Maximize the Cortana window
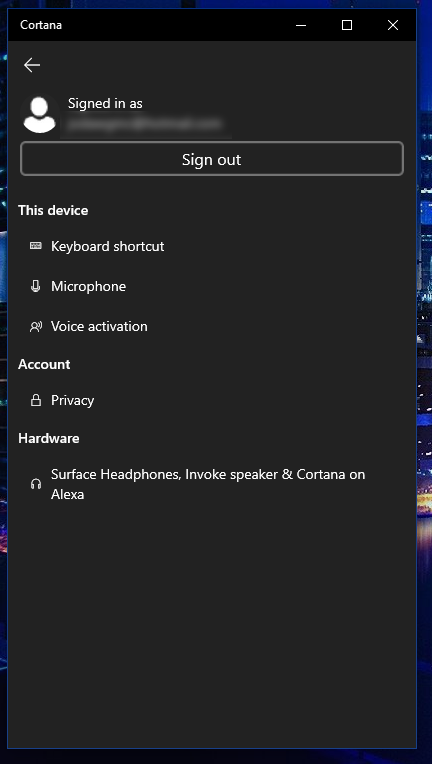 (347, 25)
